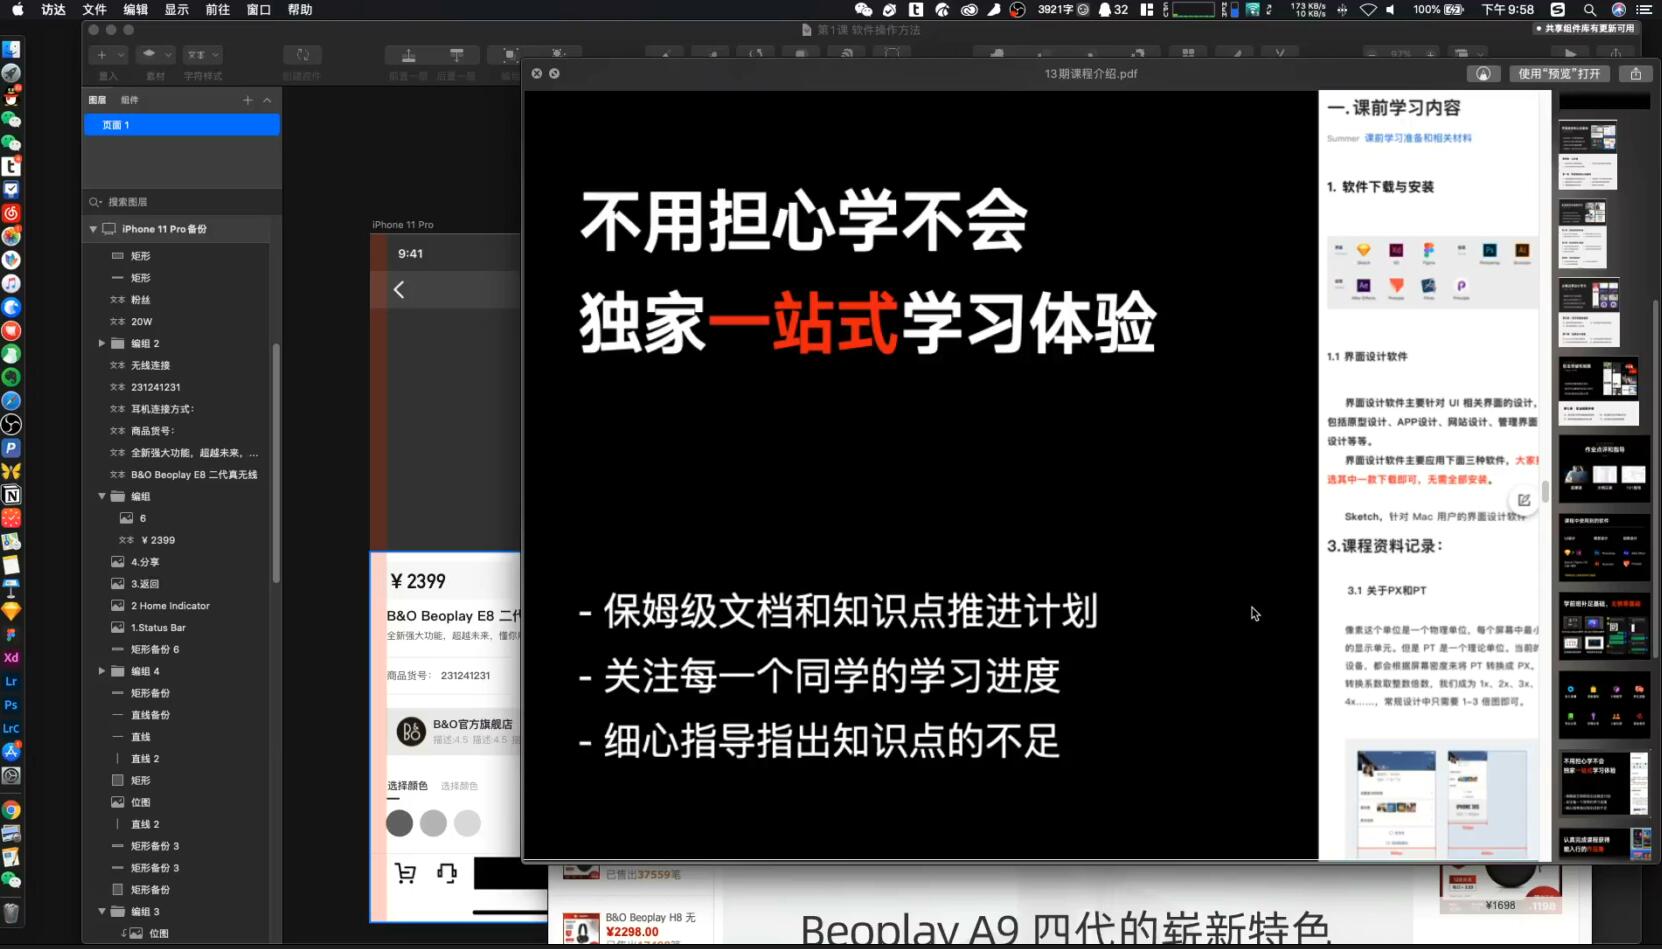
Task: Launch Launchpad rocket icon in Dock
Action: coord(11,73)
